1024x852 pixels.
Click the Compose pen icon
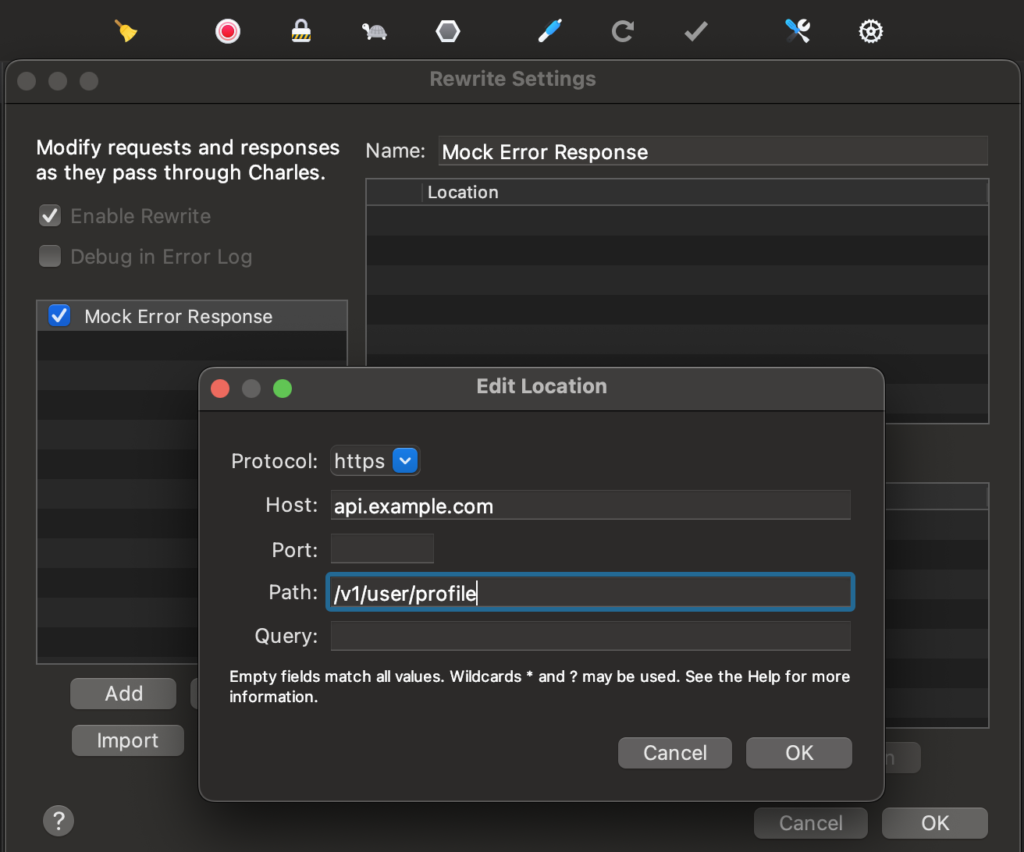(x=549, y=31)
